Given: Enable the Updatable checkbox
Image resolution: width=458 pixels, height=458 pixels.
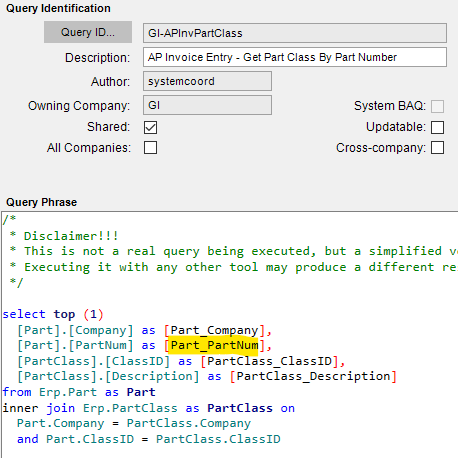Looking at the screenshot, I should (437, 127).
